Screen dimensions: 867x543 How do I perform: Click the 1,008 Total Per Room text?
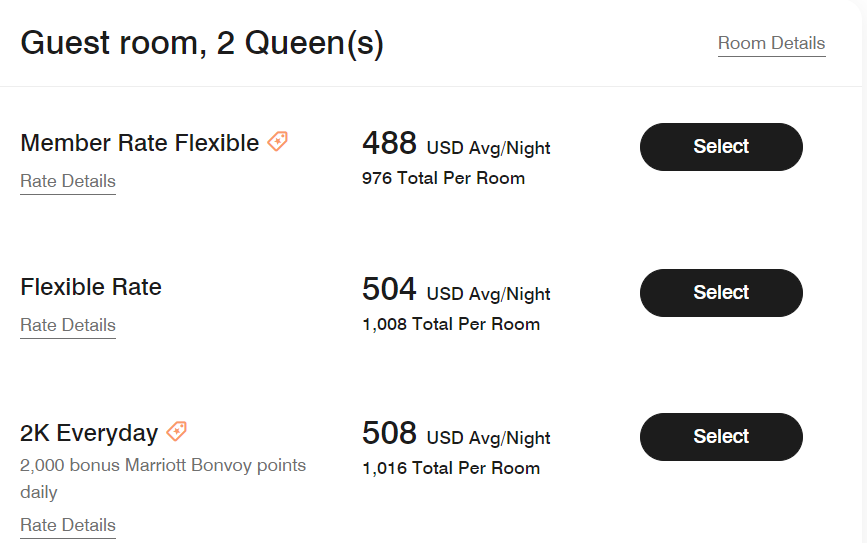450,324
